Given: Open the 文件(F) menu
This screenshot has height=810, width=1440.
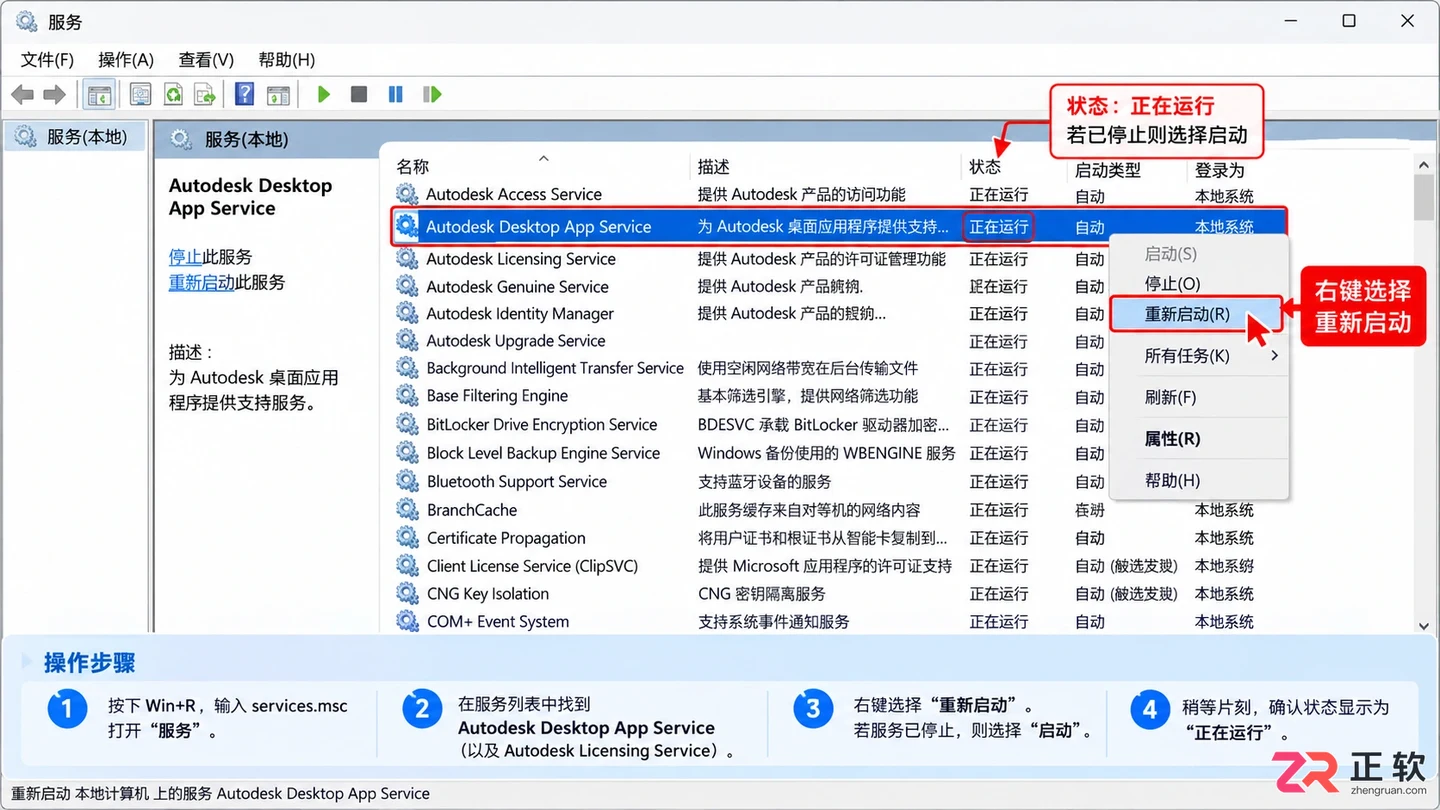Looking at the screenshot, I should click(47, 60).
